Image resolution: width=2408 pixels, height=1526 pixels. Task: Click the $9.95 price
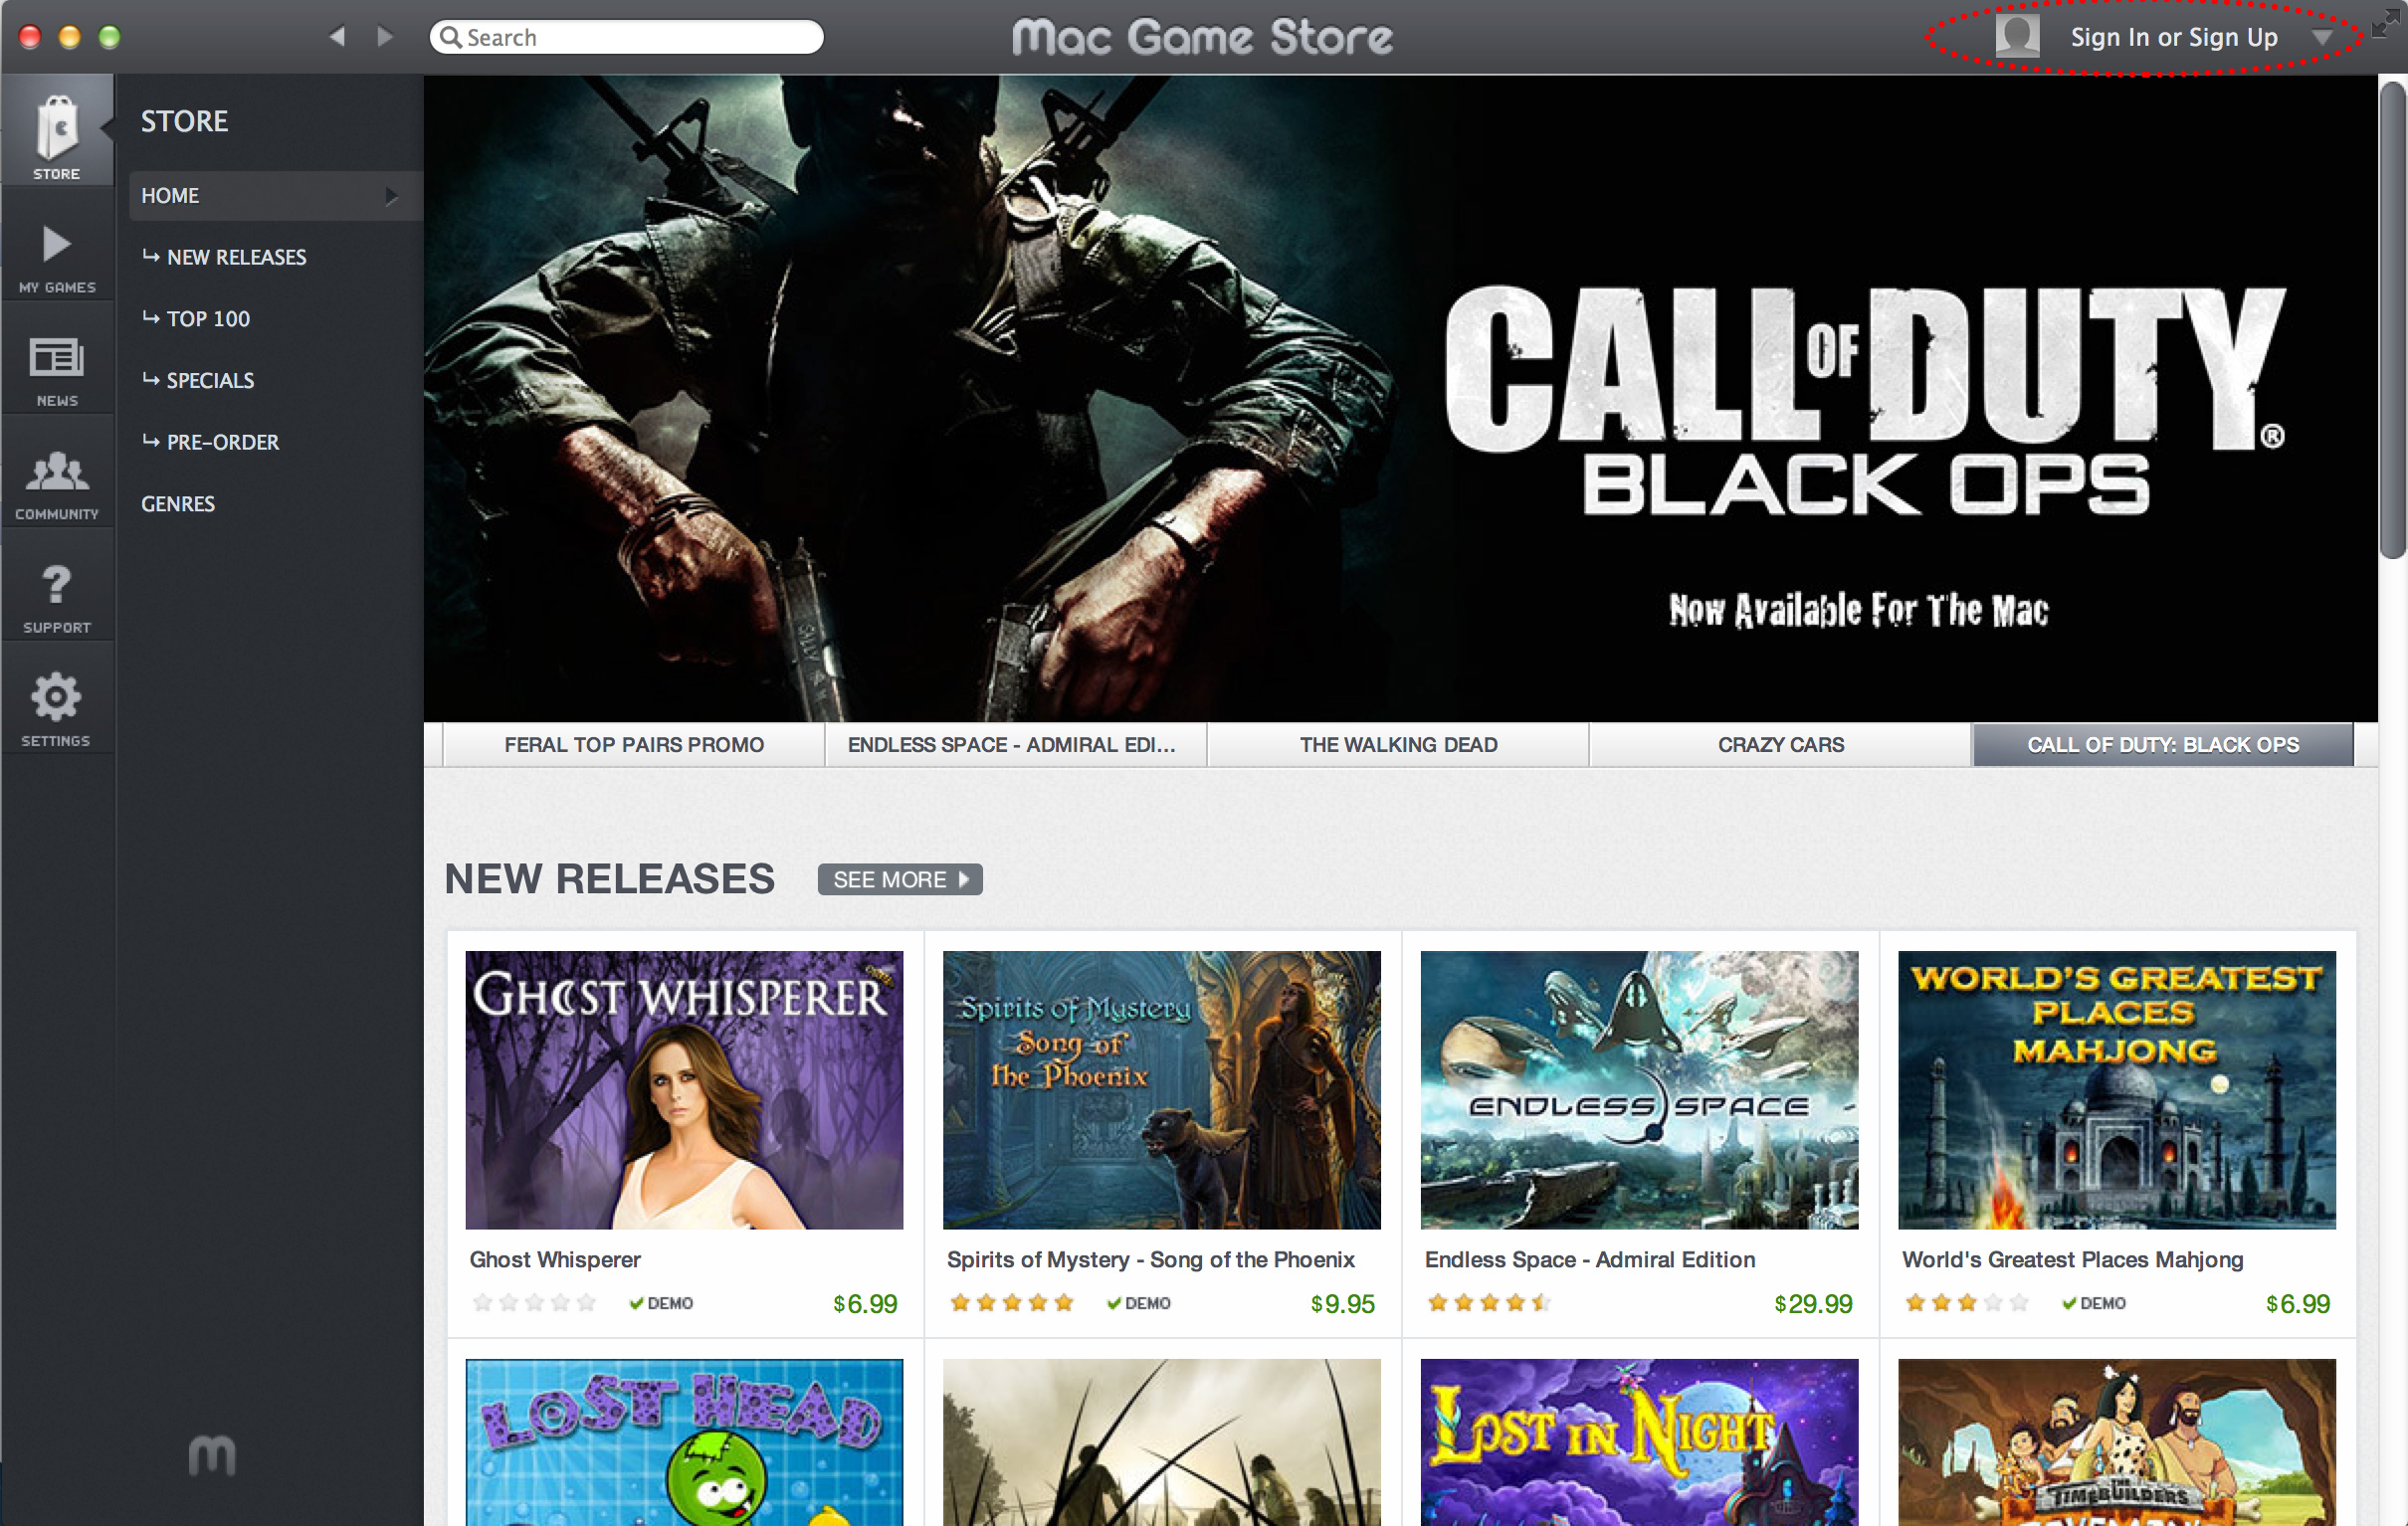1343,1304
